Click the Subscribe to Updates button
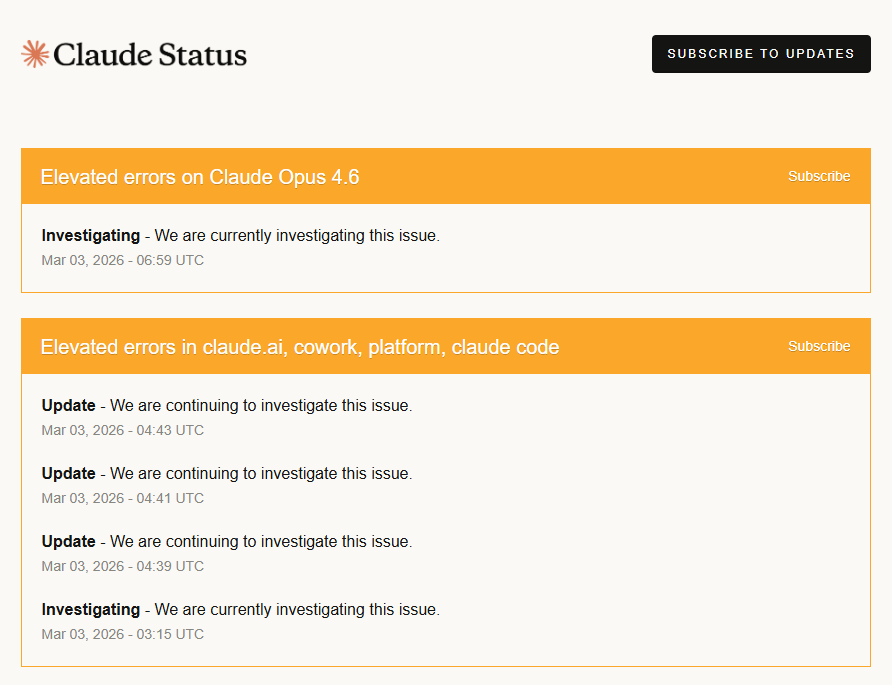892x685 pixels. 761,54
